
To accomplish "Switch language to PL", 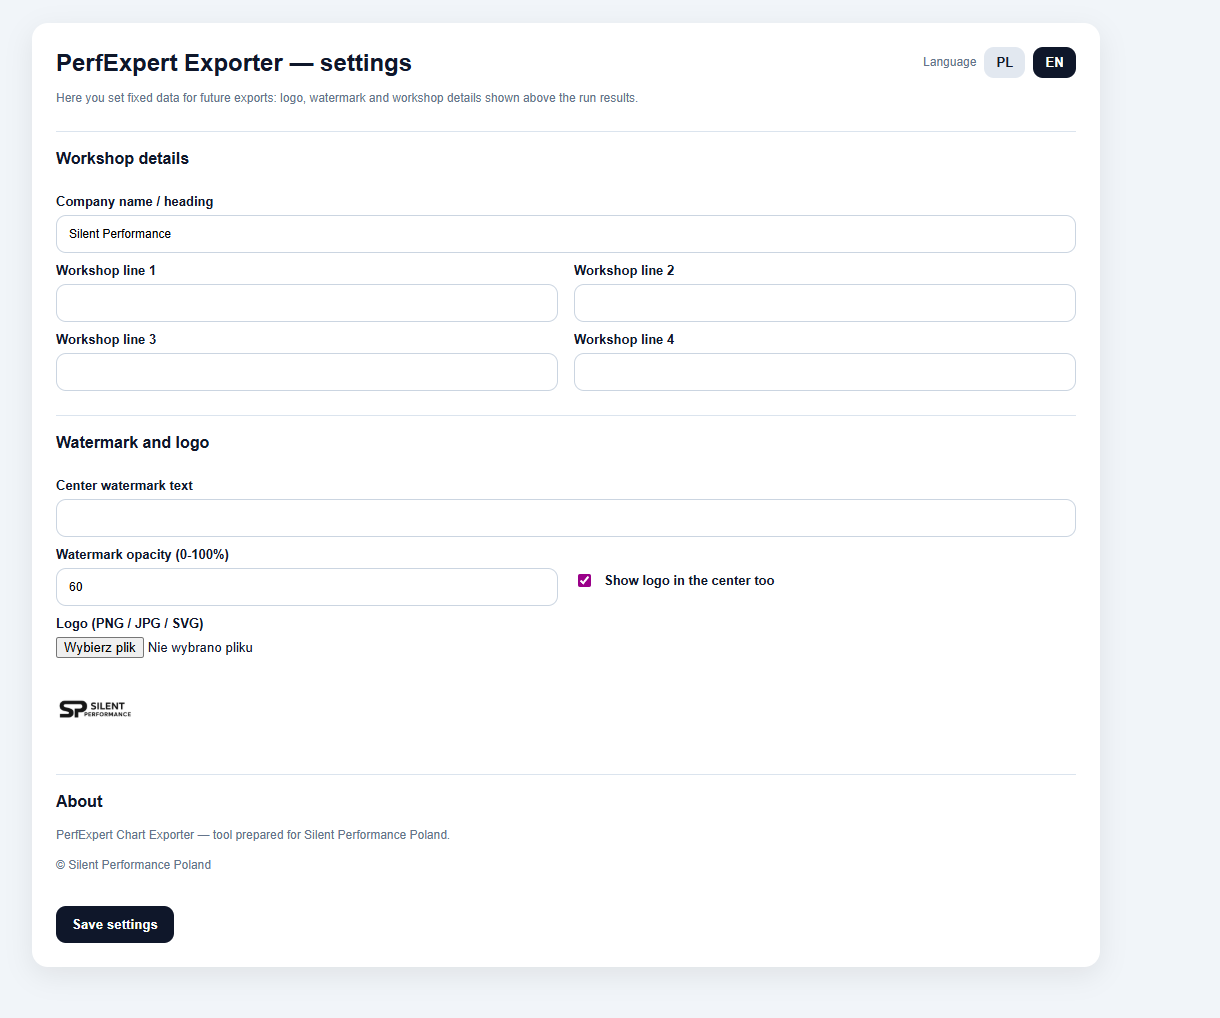I will coord(1004,62).
